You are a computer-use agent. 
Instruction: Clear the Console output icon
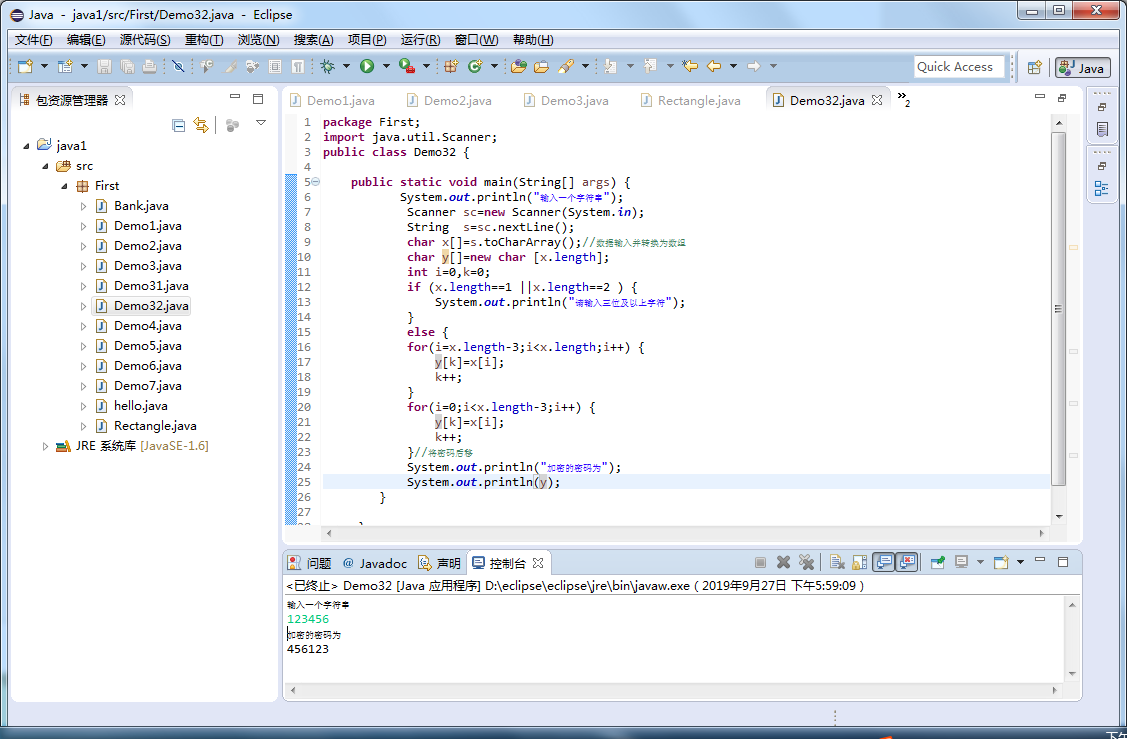837,562
